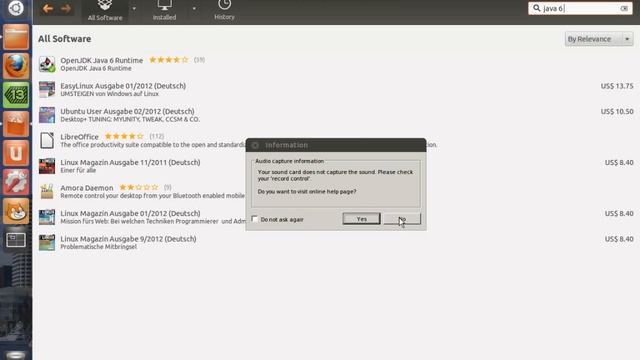Launch Firefox from the launcher
The image size is (640, 360).
[16, 66]
